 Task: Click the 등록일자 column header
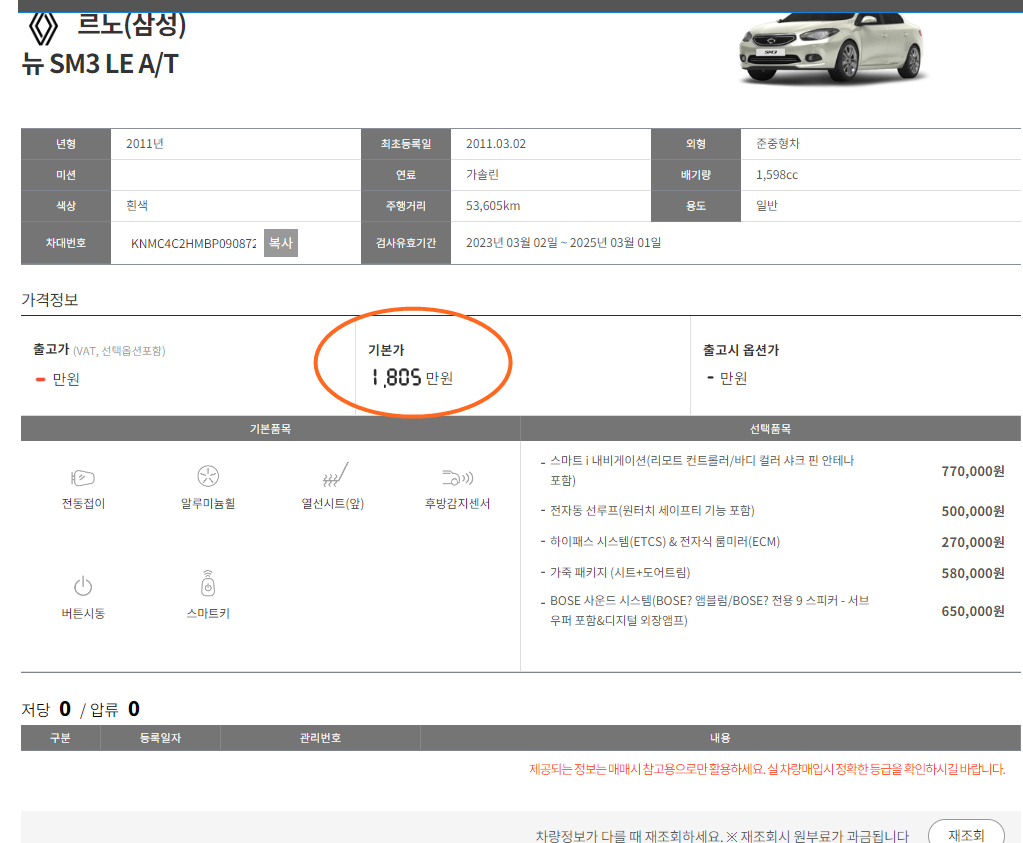pos(160,738)
